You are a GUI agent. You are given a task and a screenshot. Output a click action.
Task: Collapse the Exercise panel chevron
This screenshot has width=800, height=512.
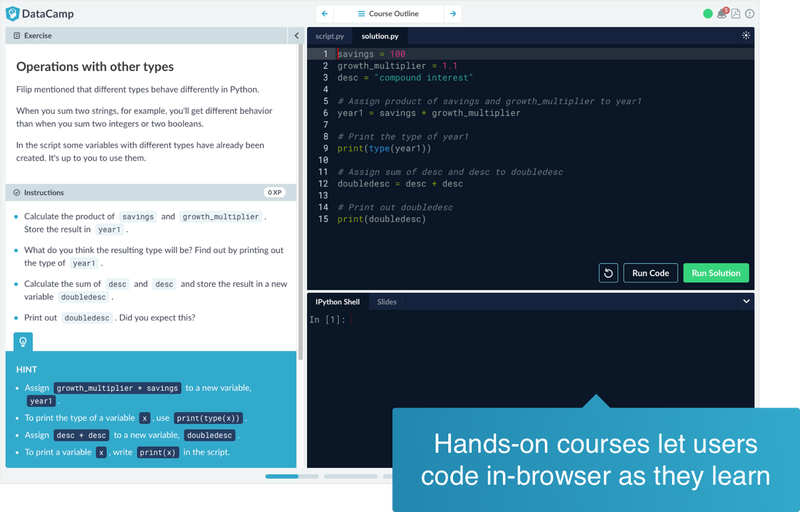click(295, 36)
